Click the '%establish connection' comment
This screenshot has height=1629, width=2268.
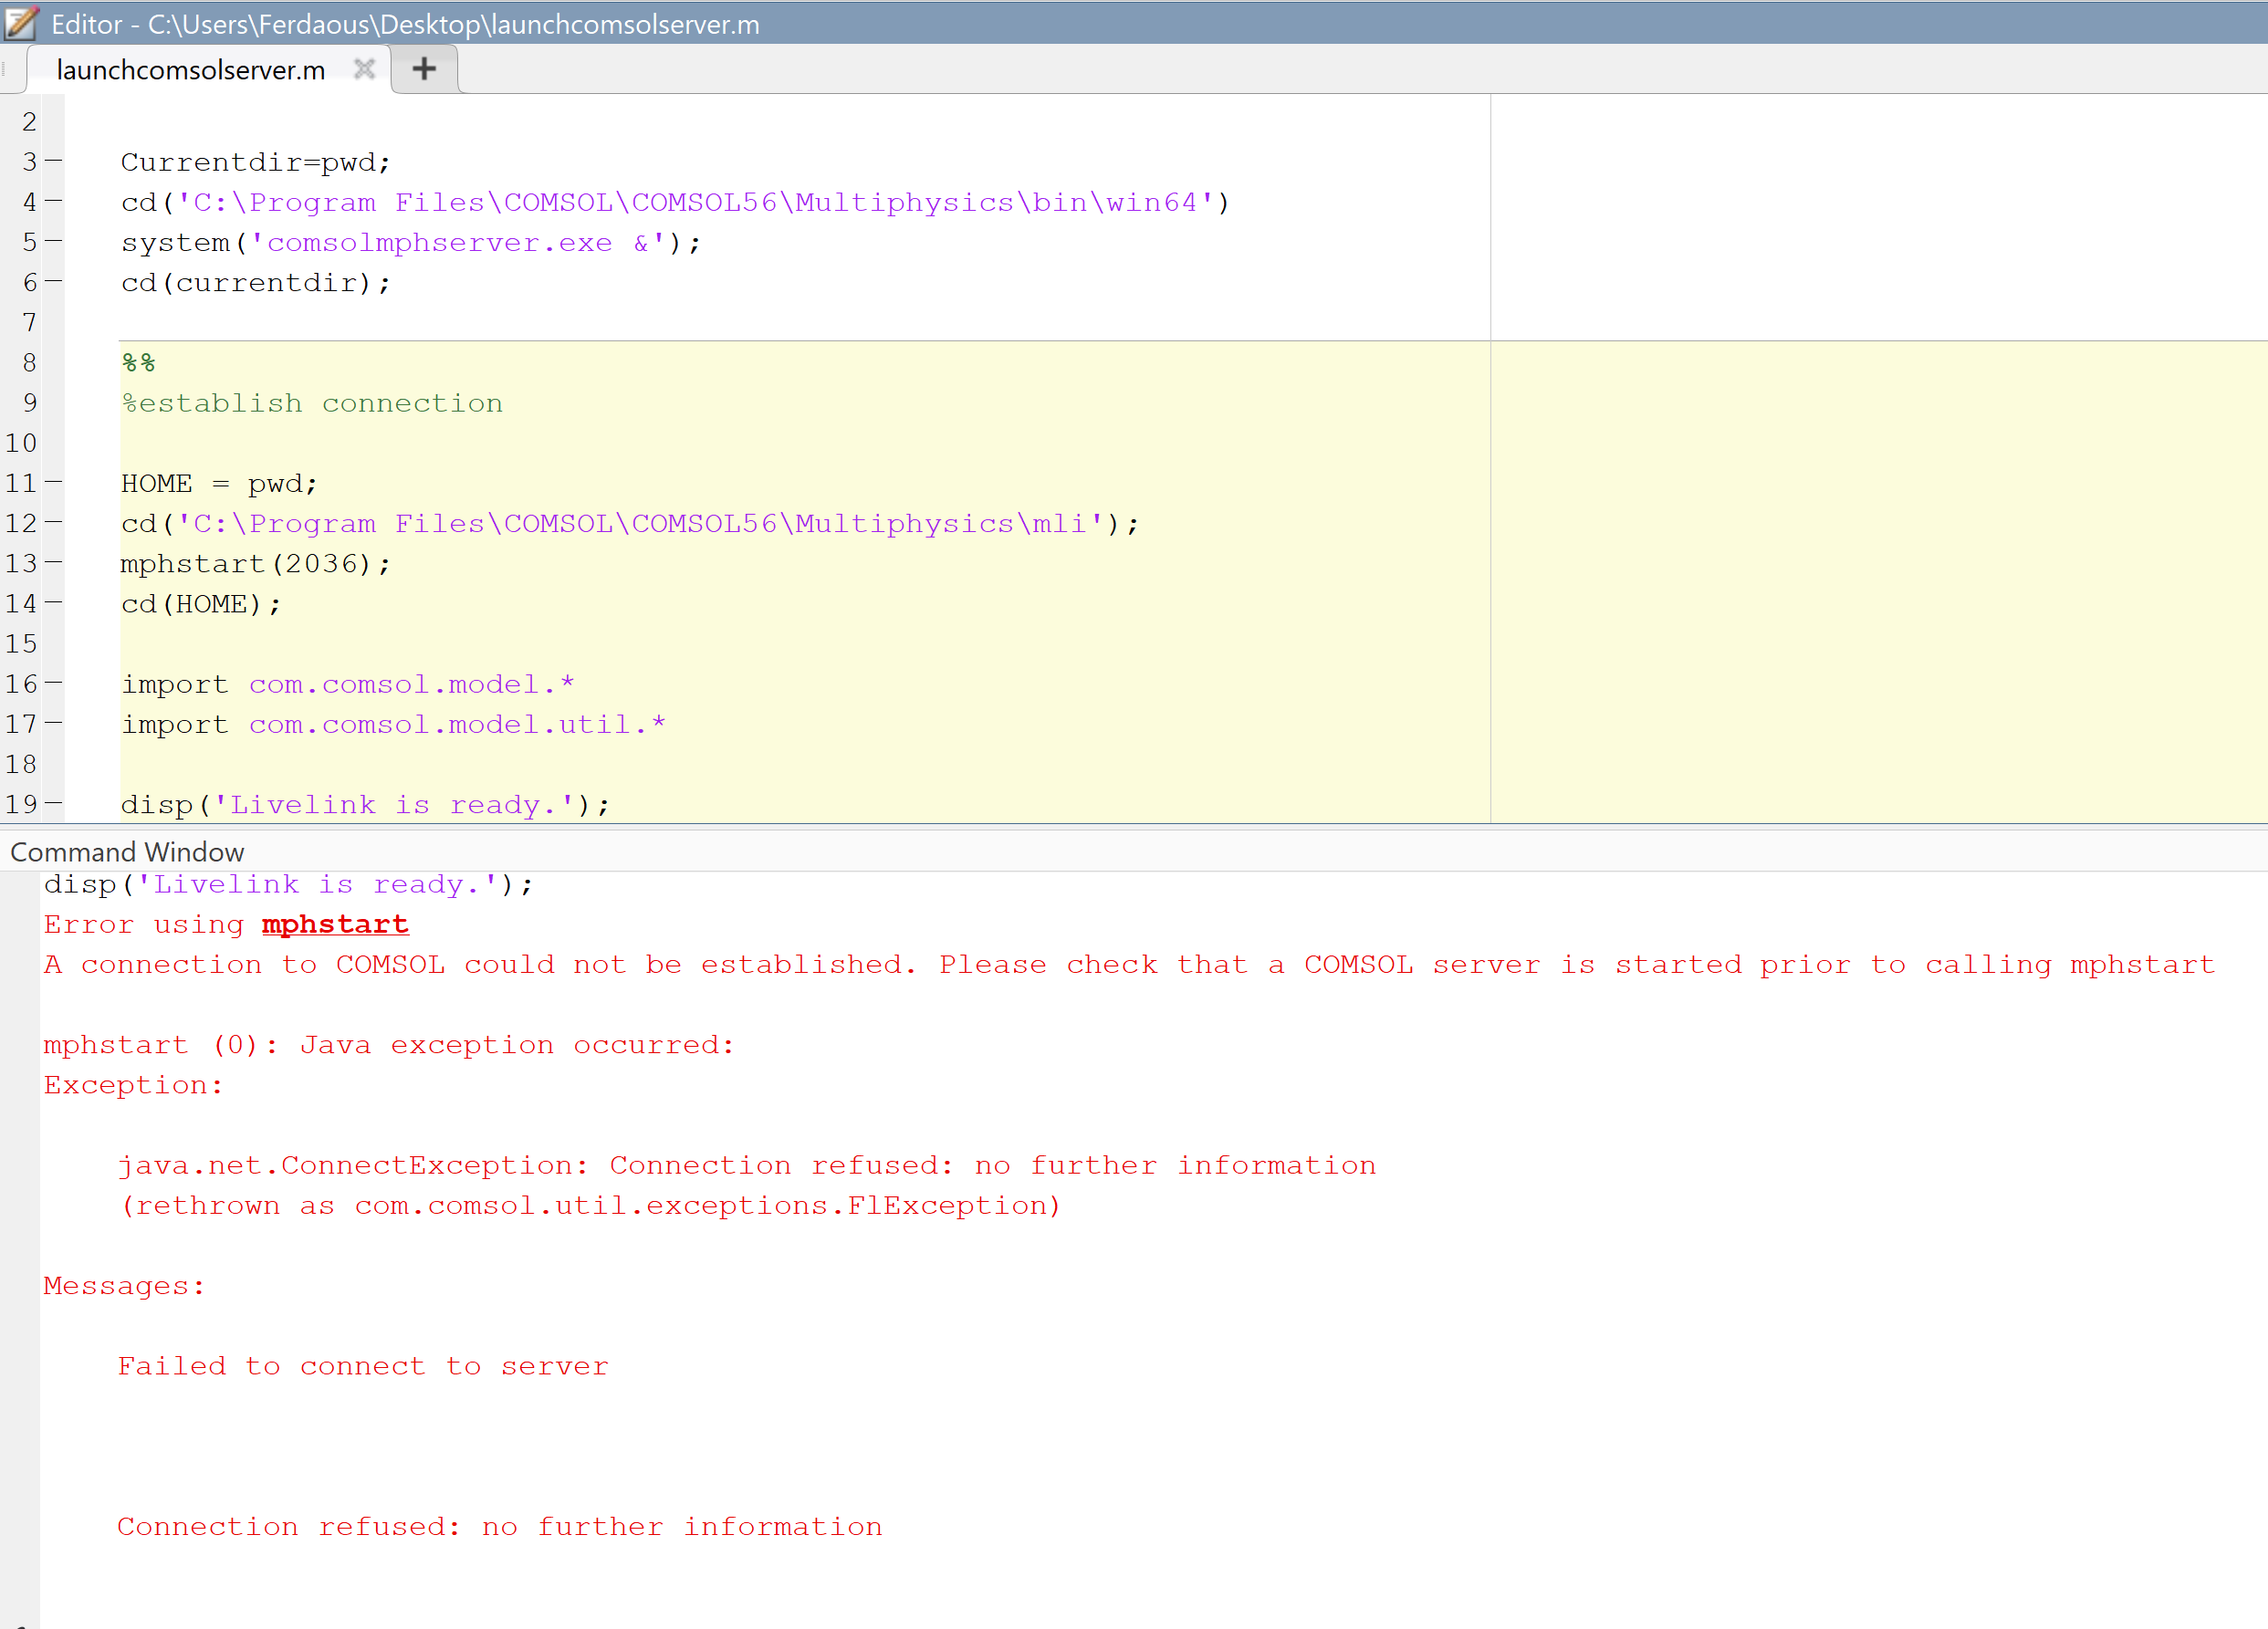click(312, 404)
